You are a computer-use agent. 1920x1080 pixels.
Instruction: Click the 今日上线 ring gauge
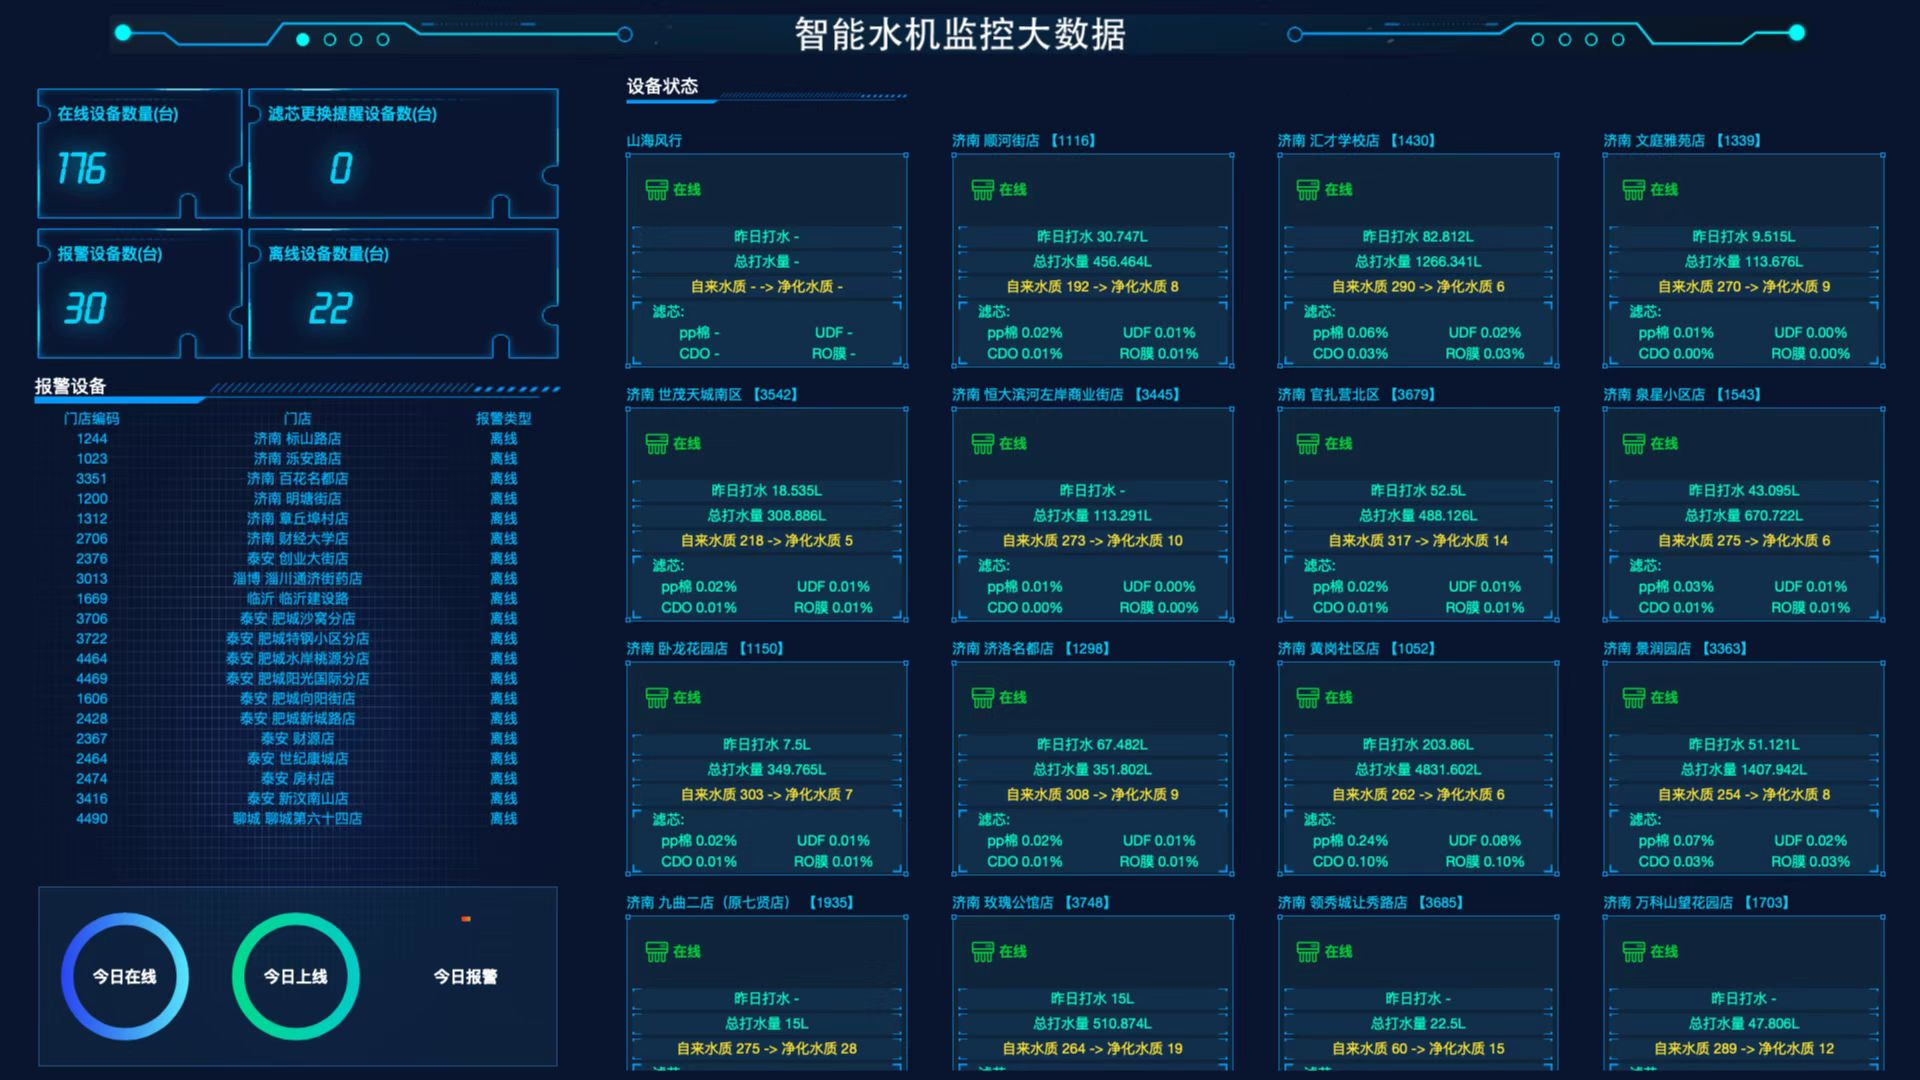[x=295, y=976]
